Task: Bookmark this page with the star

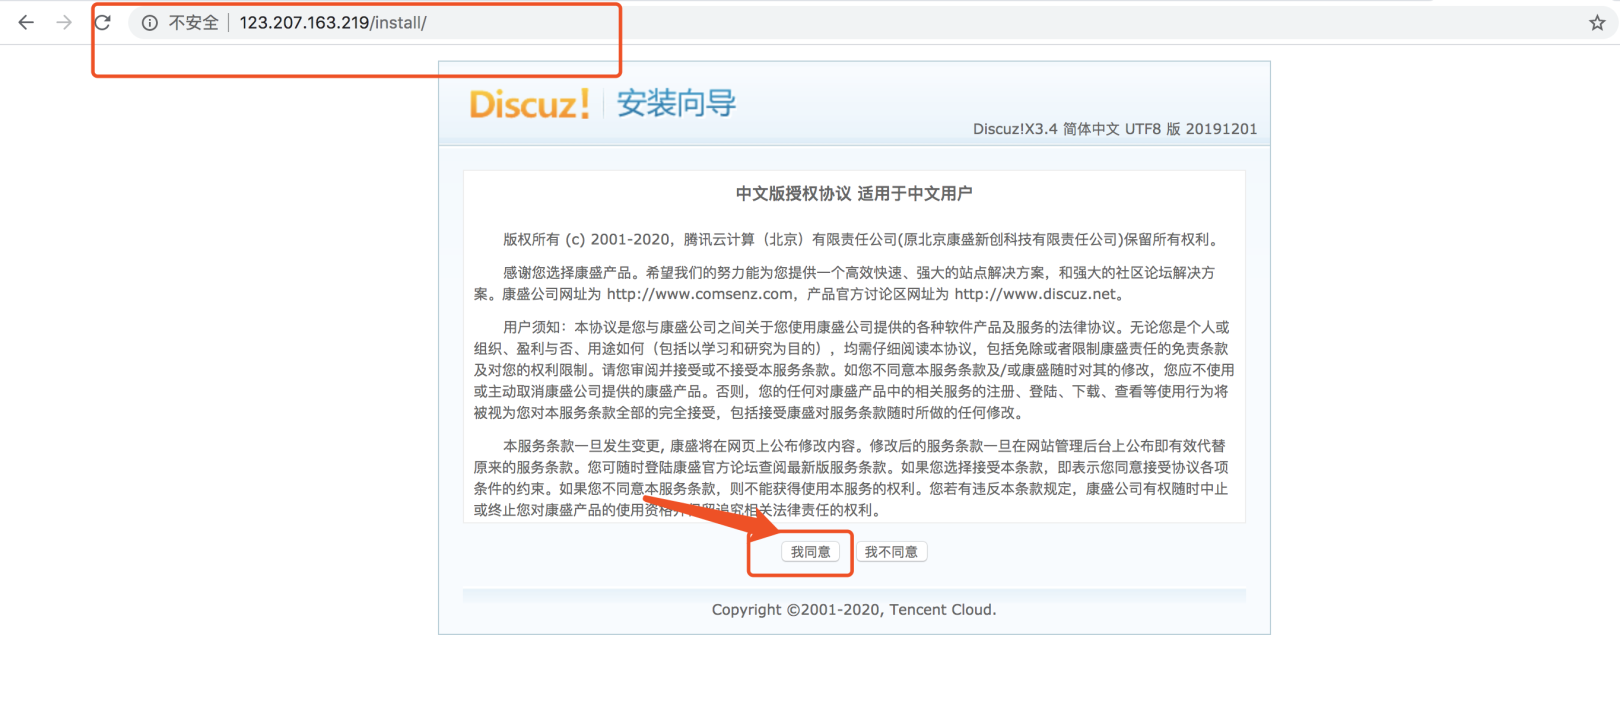Action: [1597, 23]
